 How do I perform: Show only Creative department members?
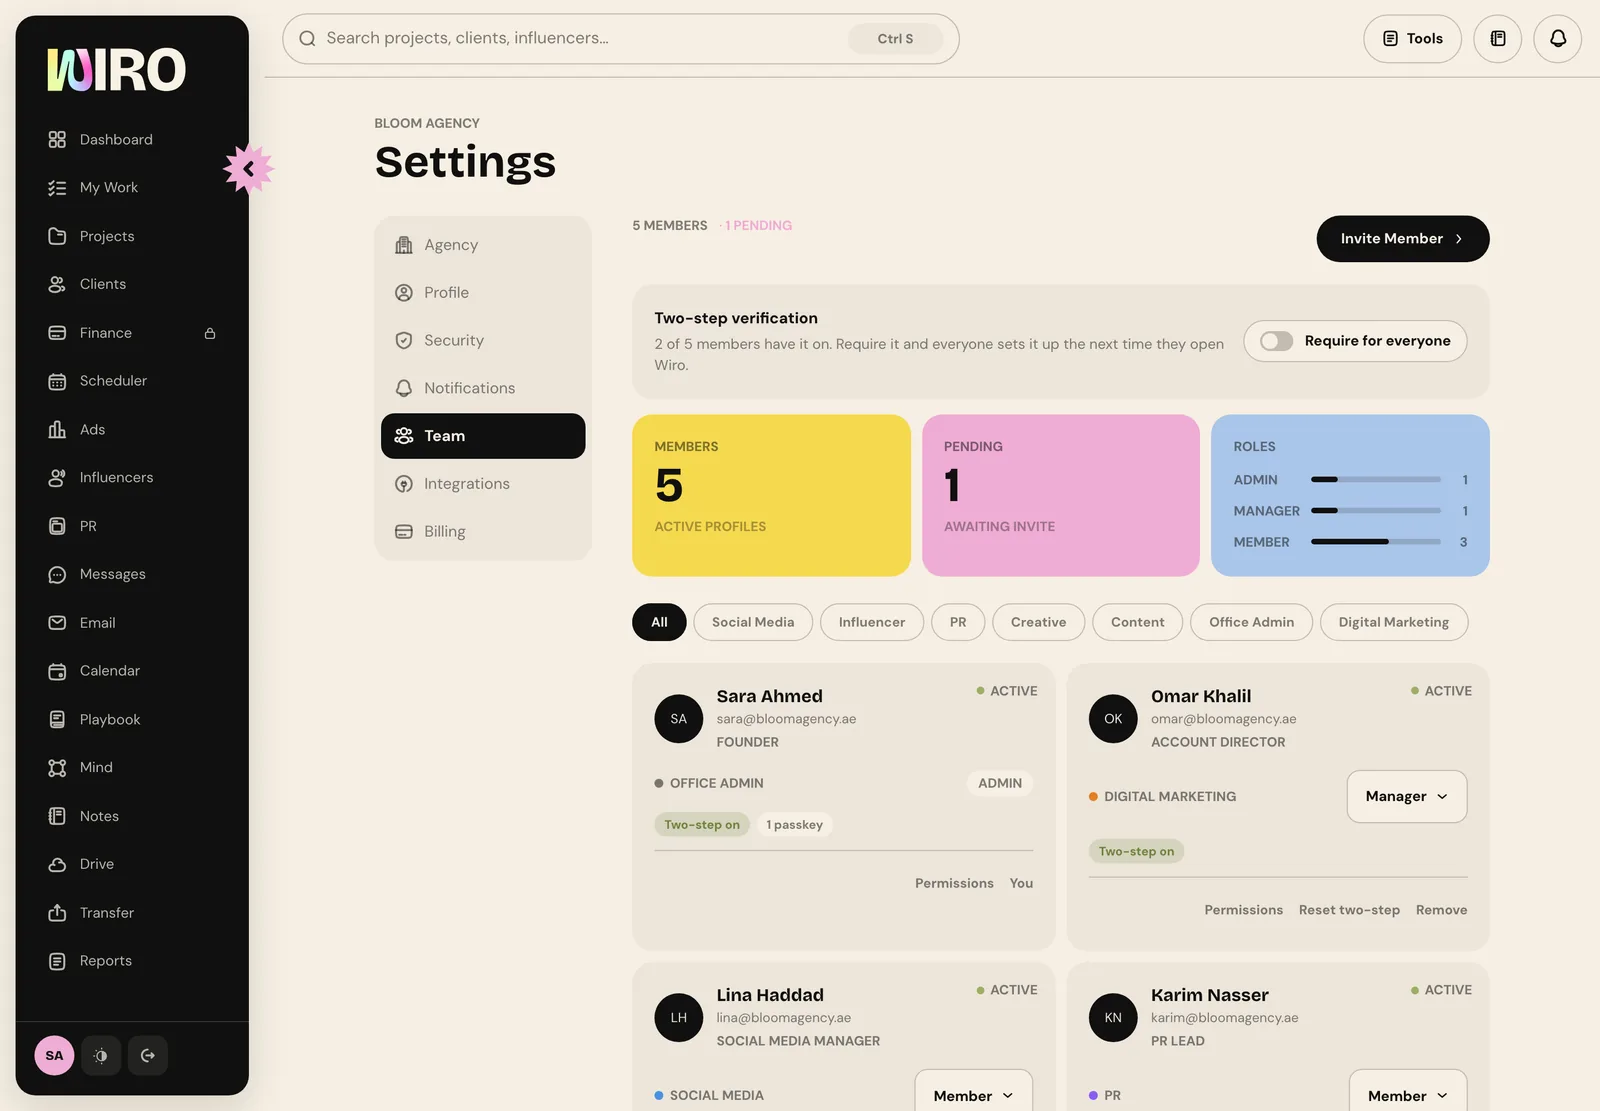(1038, 622)
